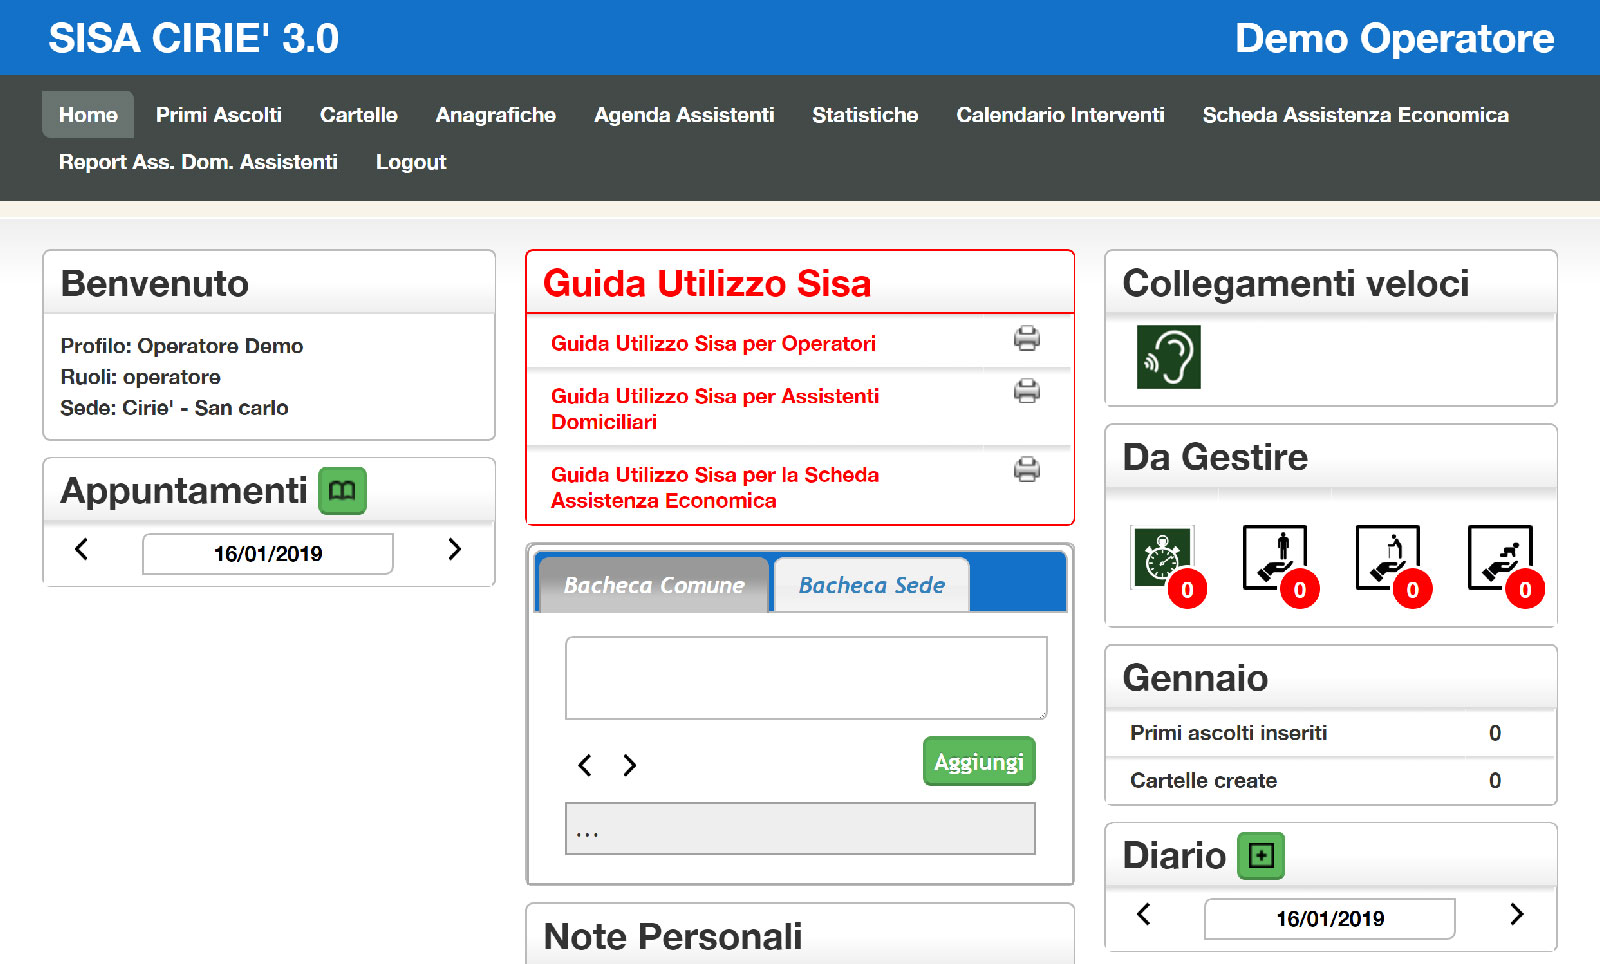Show previous Bacheca message
1600x964 pixels.
(x=585, y=765)
